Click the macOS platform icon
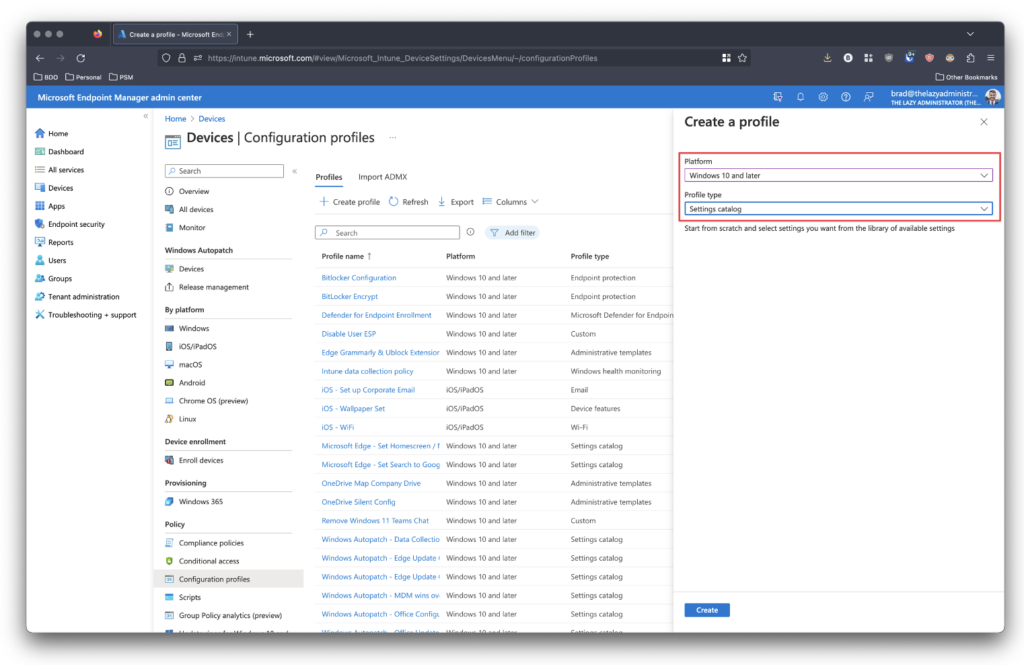Viewport: 1024px width, 665px height. pos(169,365)
